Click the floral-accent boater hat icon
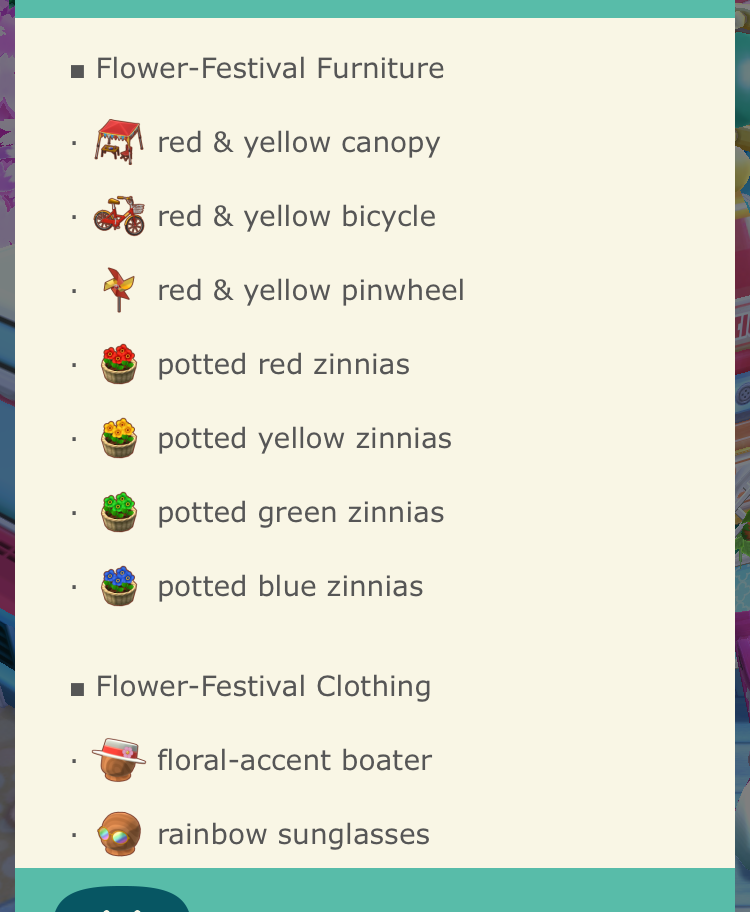The height and width of the screenshot is (912, 750). click(x=119, y=760)
